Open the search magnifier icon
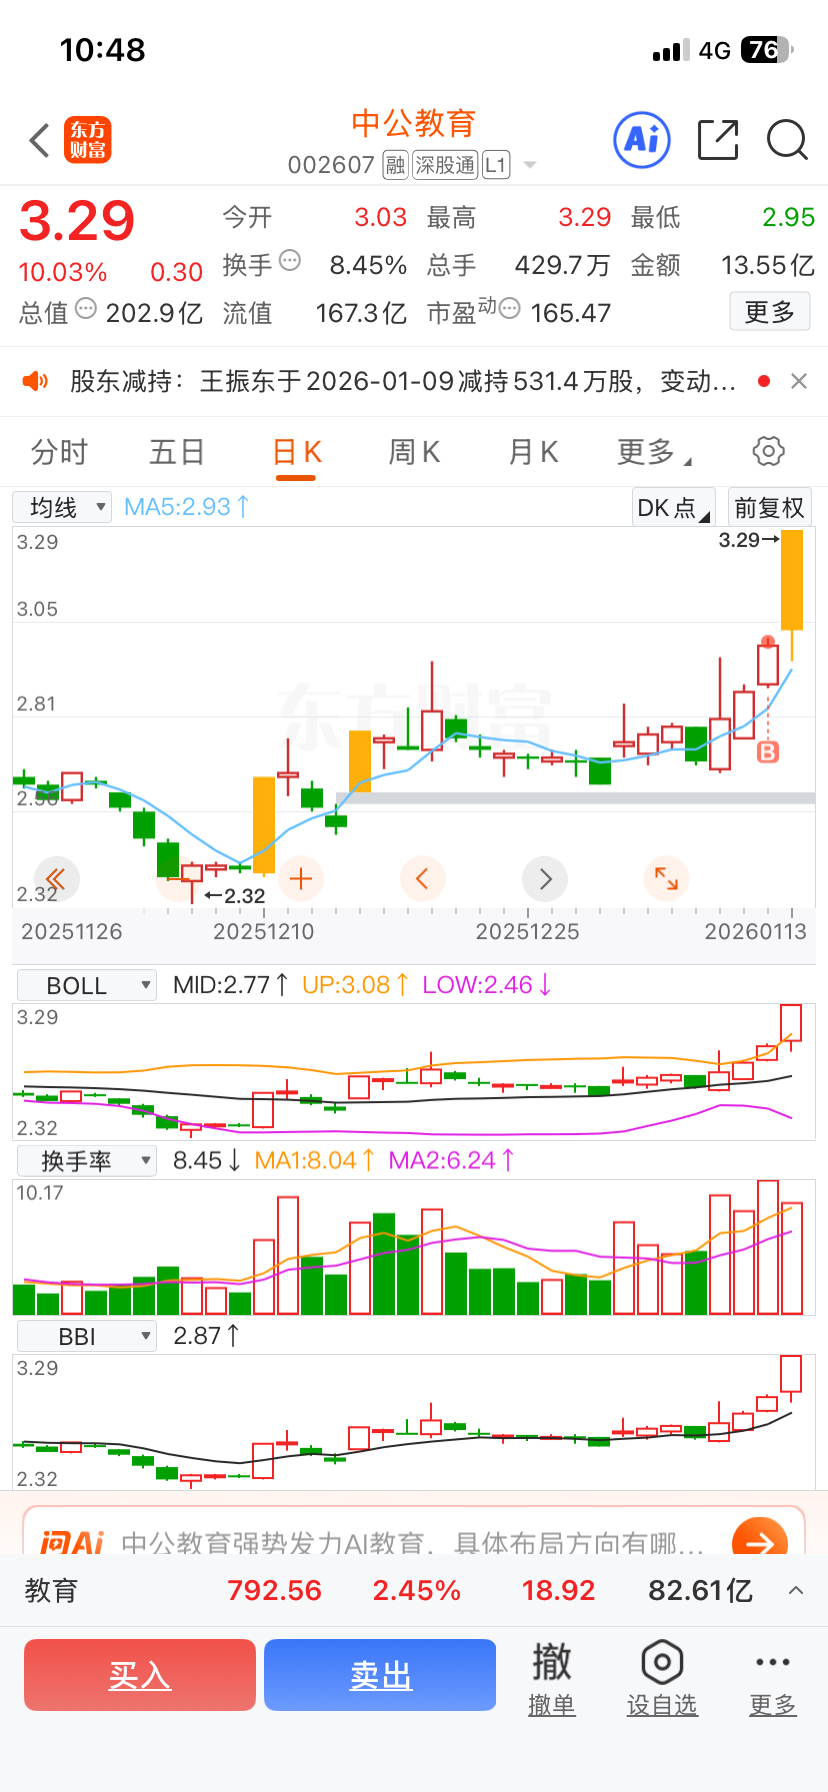The width and height of the screenshot is (828, 1792). pyautogui.click(x=787, y=139)
